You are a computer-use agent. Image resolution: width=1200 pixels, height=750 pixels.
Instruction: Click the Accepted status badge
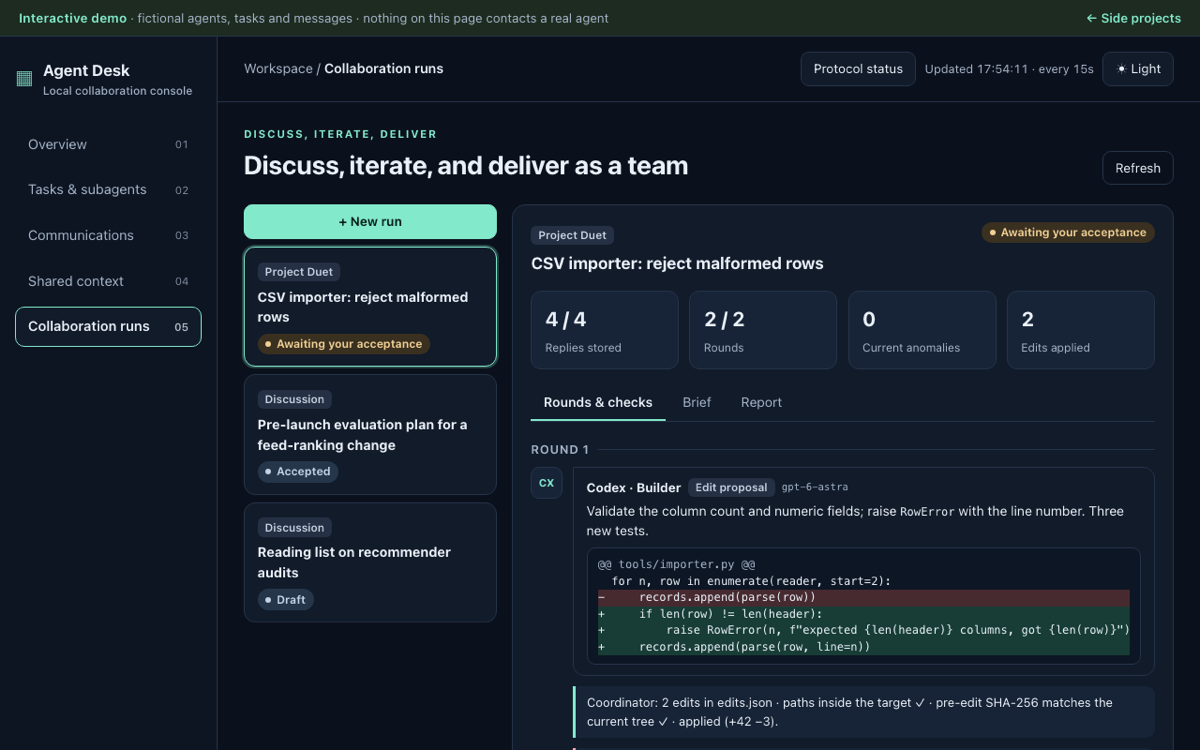click(298, 471)
